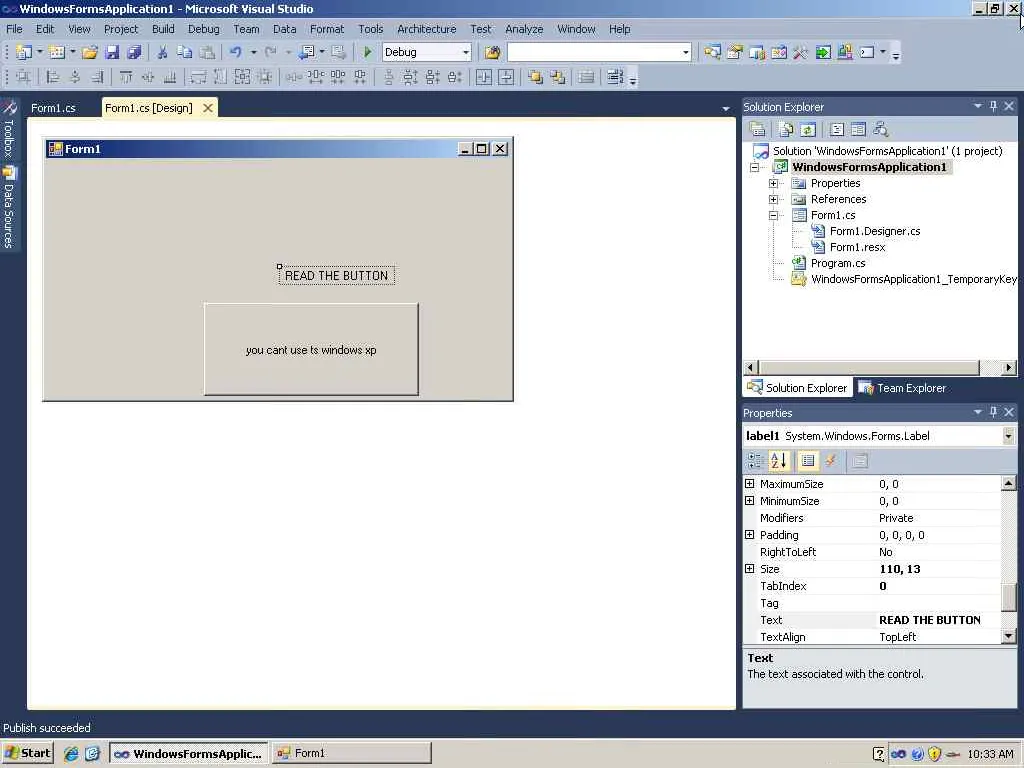Collapse the Form1.cs tree node
The height and width of the screenshot is (768, 1024).
[773, 216]
